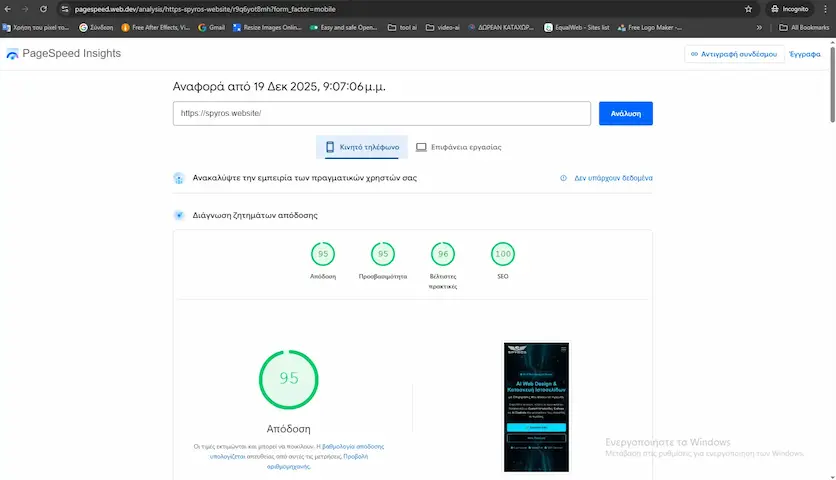Viewport: 836px width, 480px height.
Task: Click the Βέλτιστες πρακτικές label text
Action: pyautogui.click(x=443, y=281)
